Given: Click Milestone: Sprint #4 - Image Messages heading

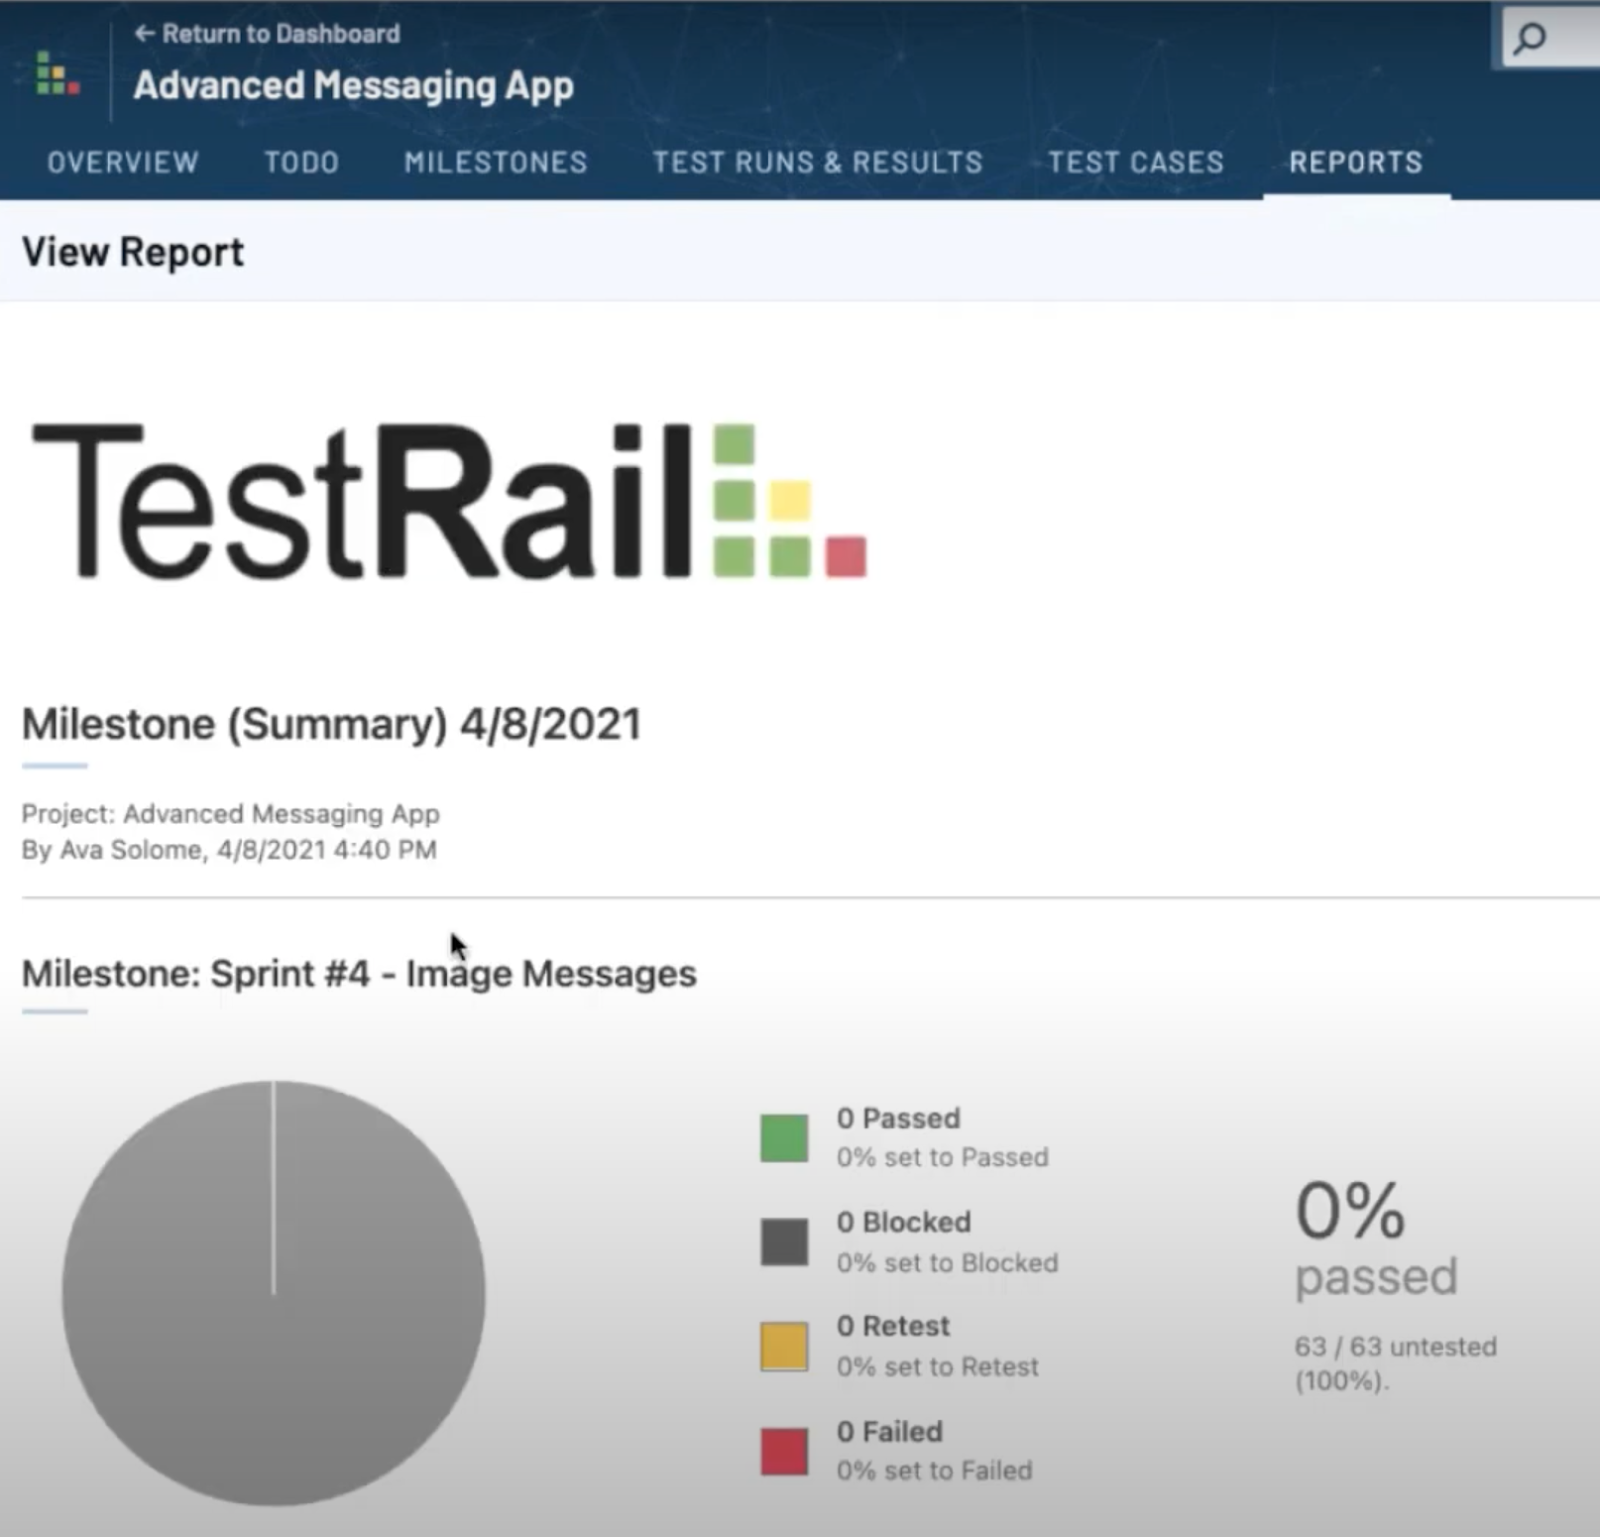Looking at the screenshot, I should click(359, 974).
